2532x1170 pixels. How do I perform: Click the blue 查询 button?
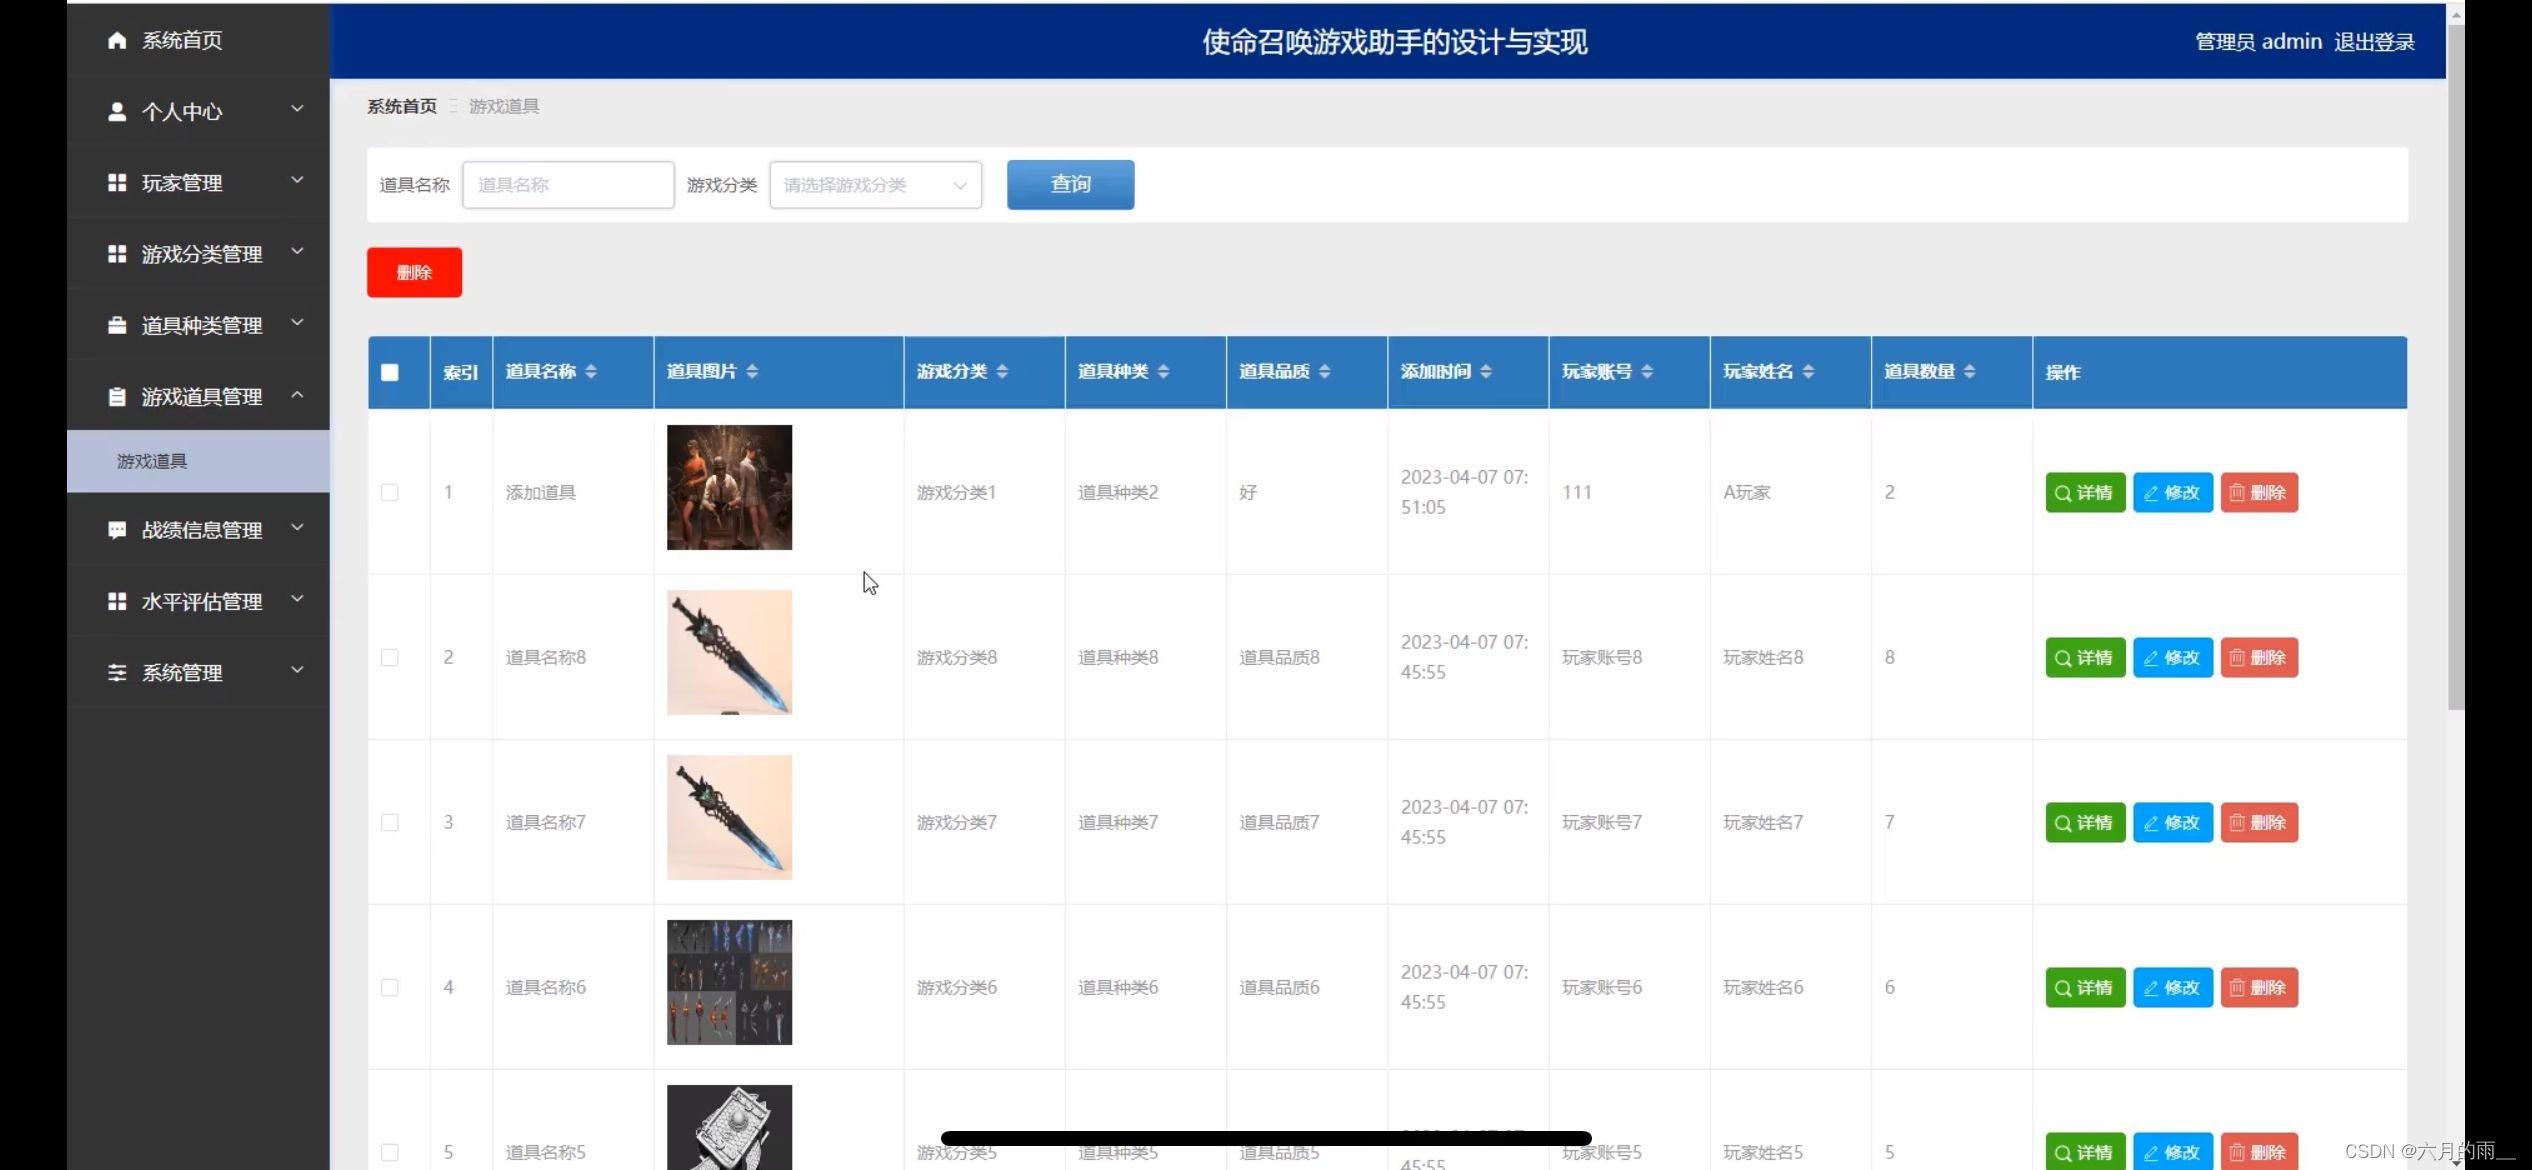(x=1070, y=185)
